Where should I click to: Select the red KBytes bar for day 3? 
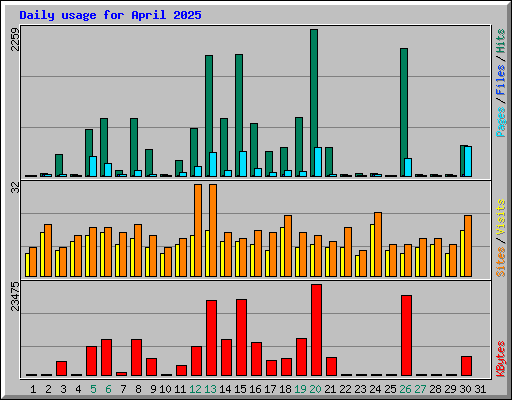tap(61, 368)
